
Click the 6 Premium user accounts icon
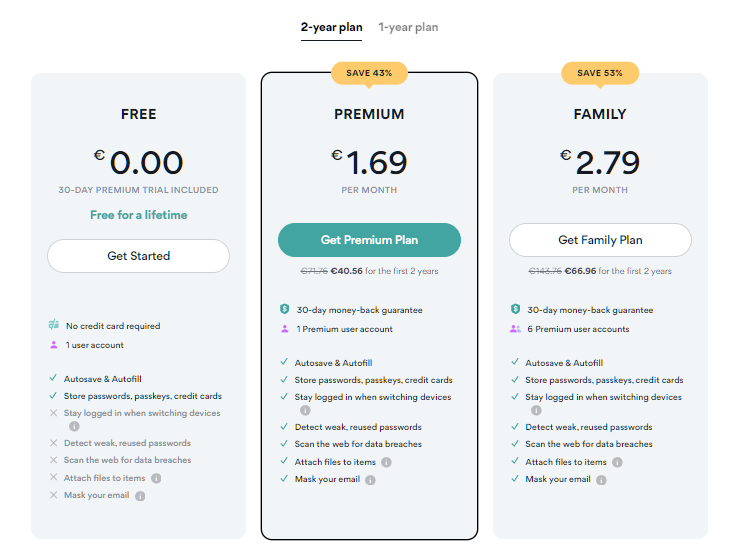click(515, 329)
